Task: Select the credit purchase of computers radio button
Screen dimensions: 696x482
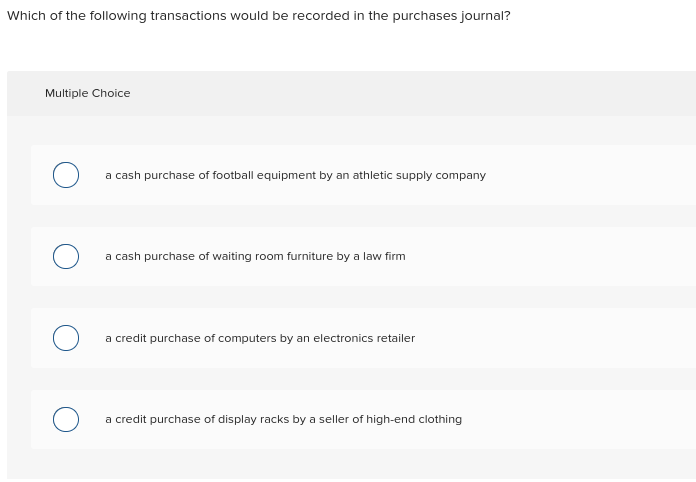Action: point(66,338)
